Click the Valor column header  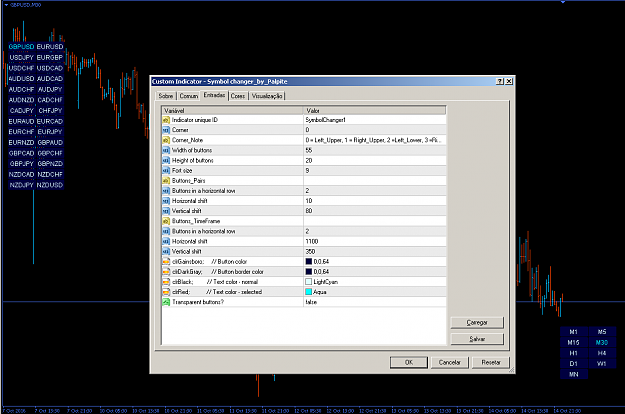(x=374, y=110)
